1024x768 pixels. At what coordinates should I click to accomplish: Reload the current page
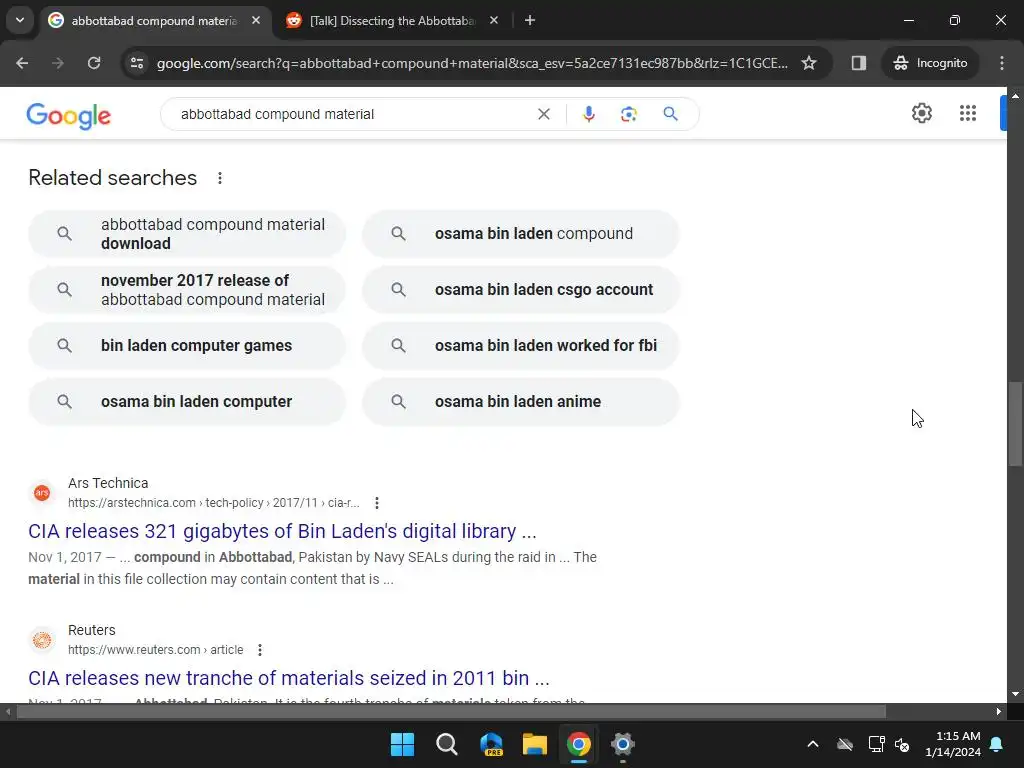coord(94,63)
